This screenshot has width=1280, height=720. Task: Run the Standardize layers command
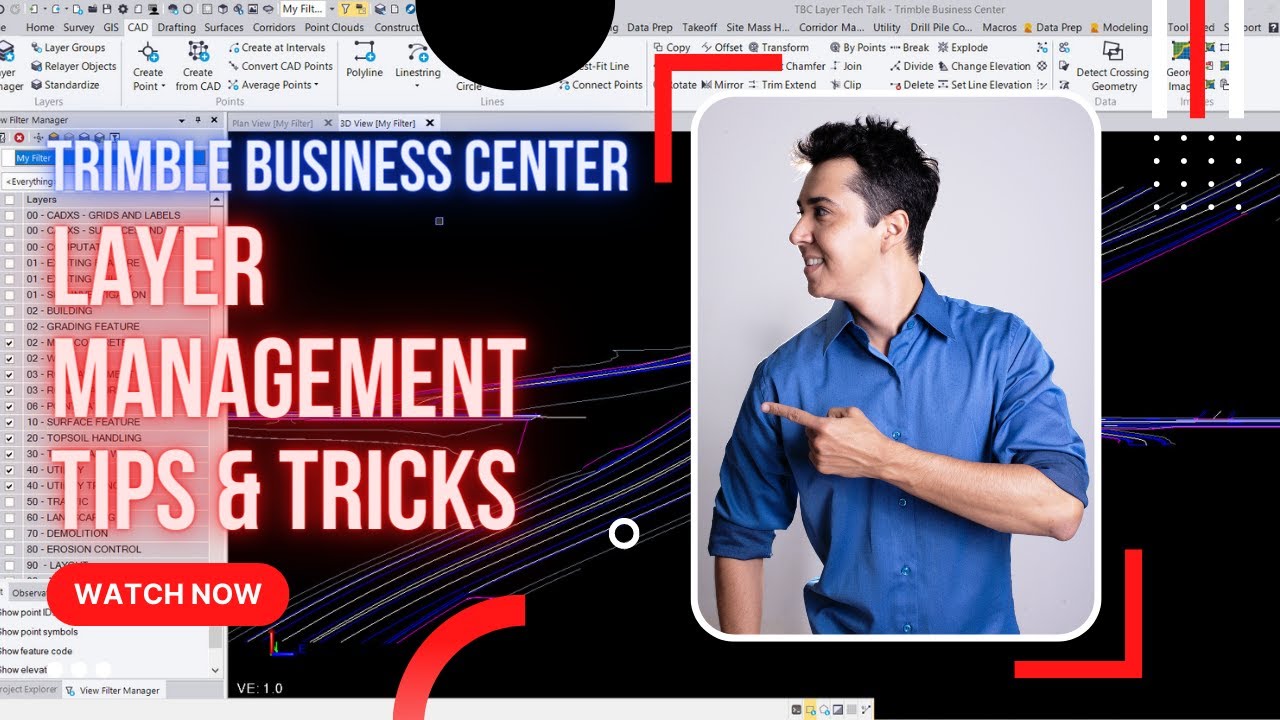tap(64, 85)
